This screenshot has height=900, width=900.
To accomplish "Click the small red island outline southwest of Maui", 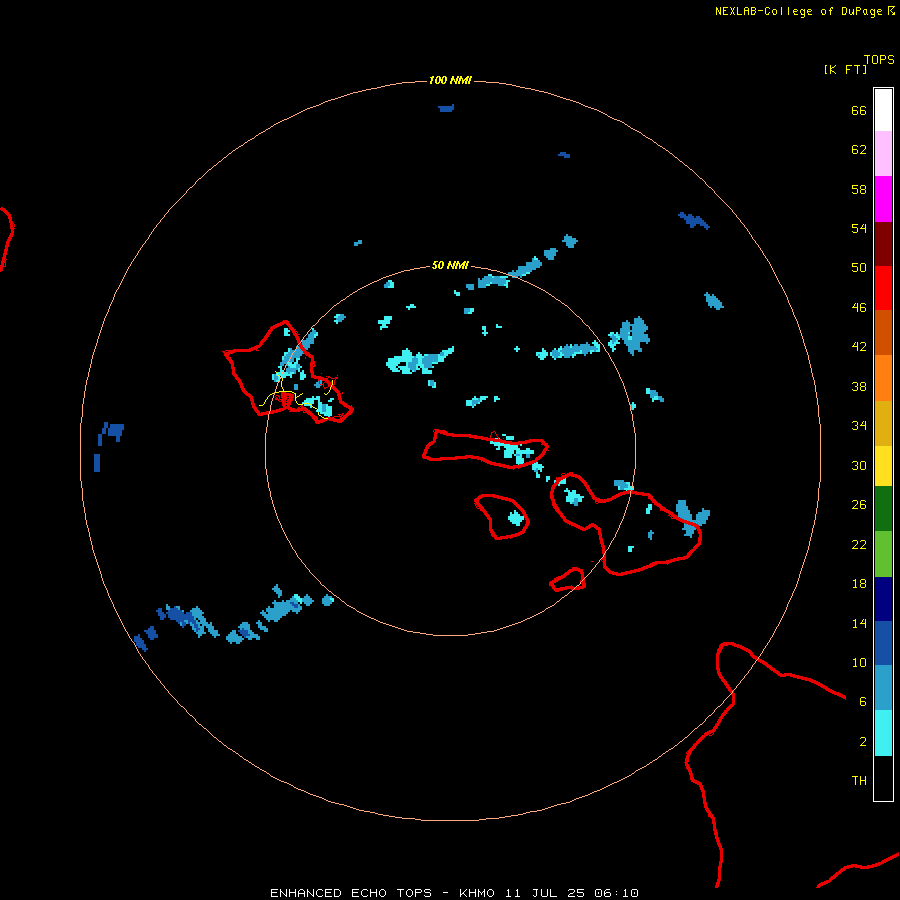I will [568, 580].
